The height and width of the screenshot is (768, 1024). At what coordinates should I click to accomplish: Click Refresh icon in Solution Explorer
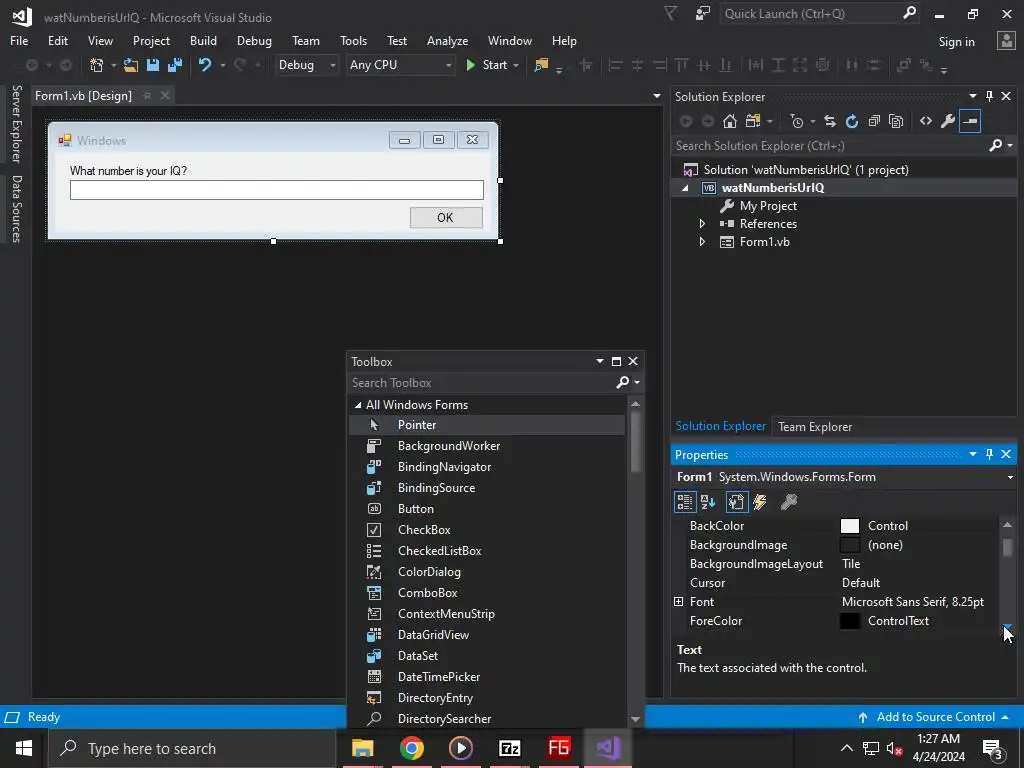852,121
